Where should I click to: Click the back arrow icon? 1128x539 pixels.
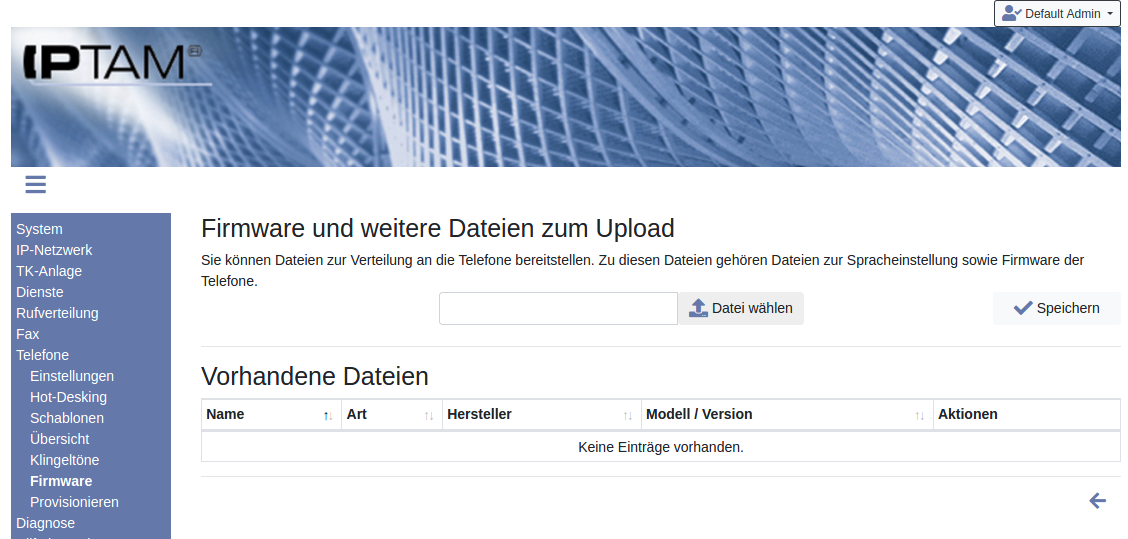click(x=1097, y=501)
